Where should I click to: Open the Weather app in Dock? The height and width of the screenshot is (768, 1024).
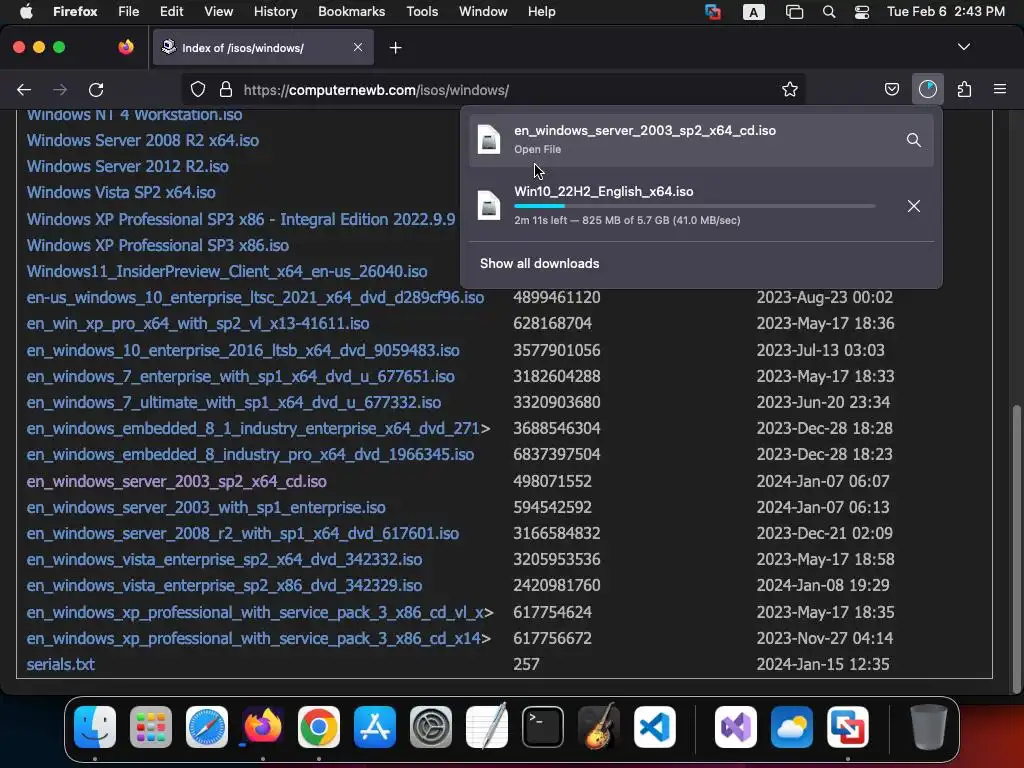(792, 727)
